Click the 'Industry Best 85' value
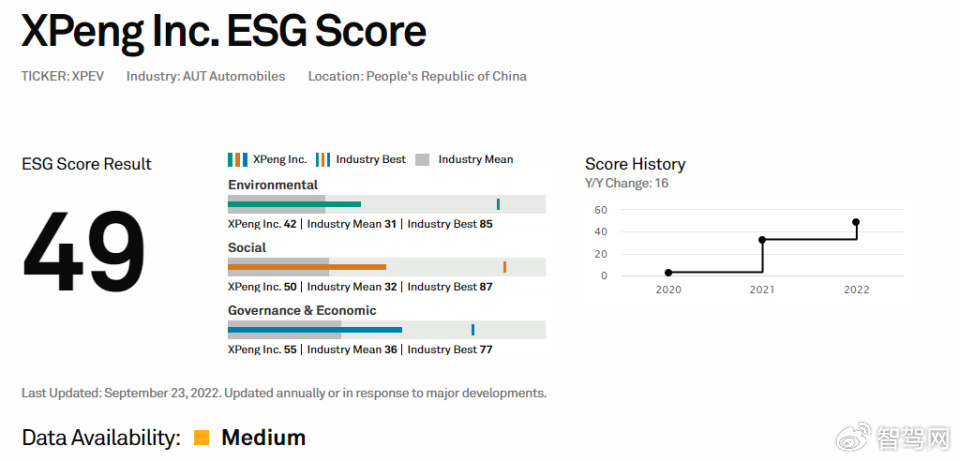The height and width of the screenshot is (461, 960). click(450, 224)
